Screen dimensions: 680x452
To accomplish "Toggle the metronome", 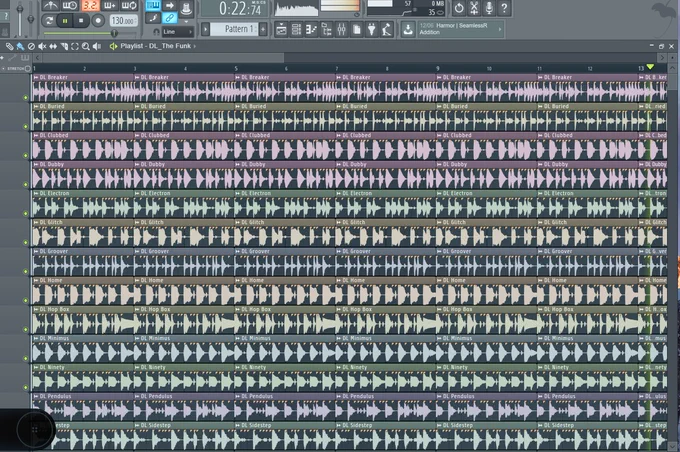I will tap(51, 6).
